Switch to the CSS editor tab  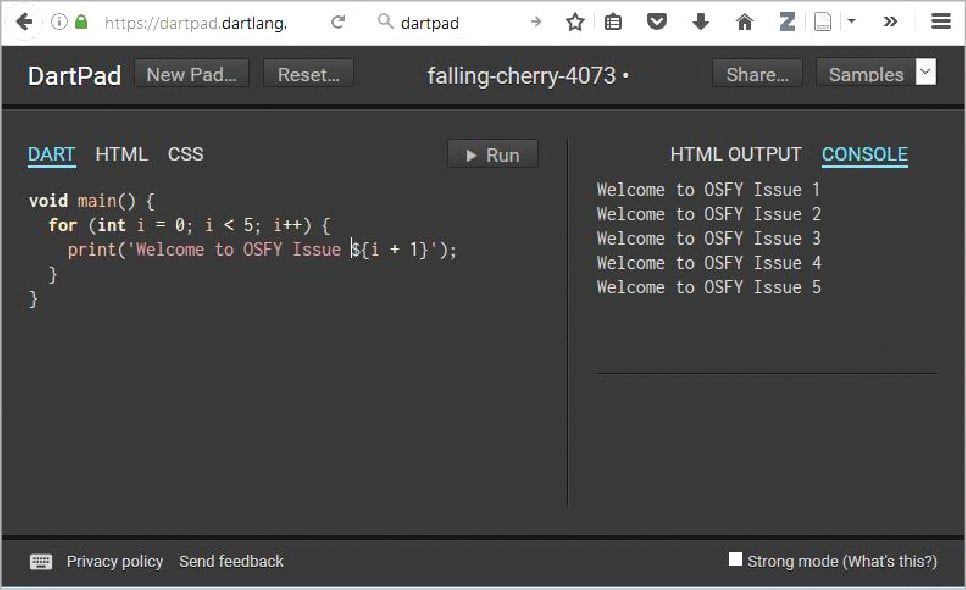[185, 154]
